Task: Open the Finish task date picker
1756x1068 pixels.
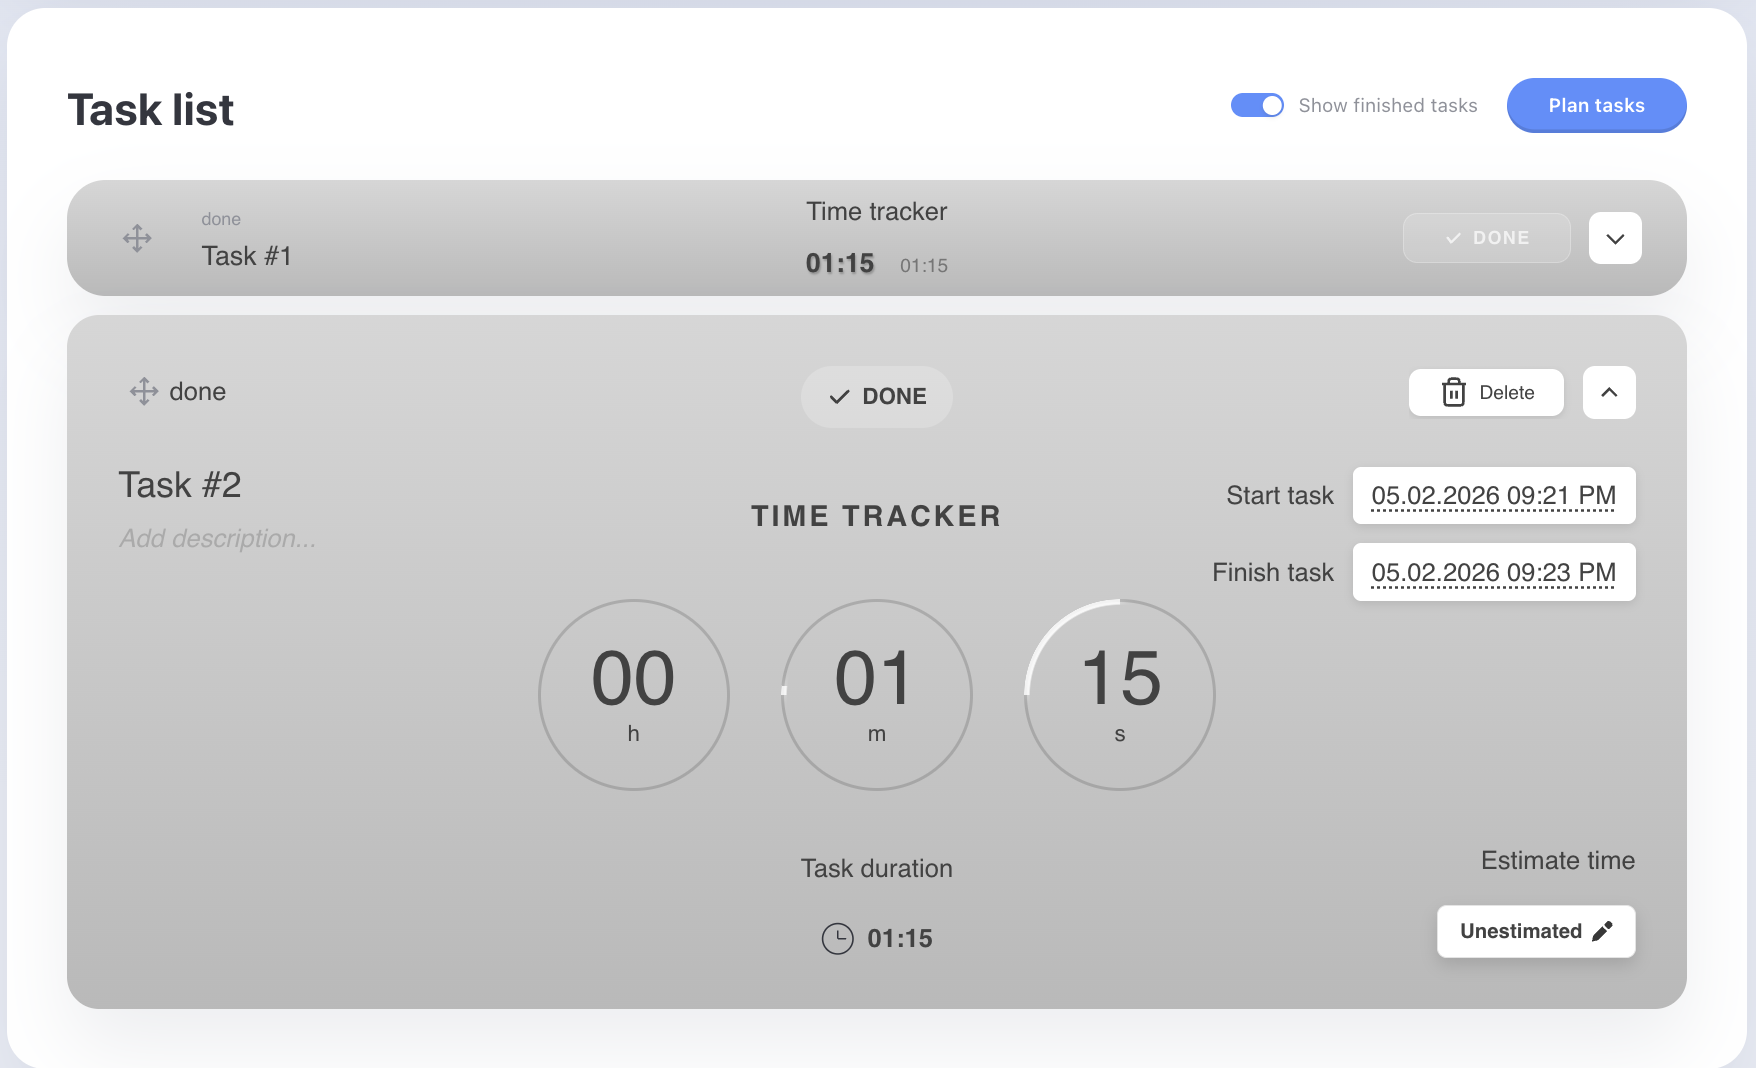Action: click(1493, 572)
